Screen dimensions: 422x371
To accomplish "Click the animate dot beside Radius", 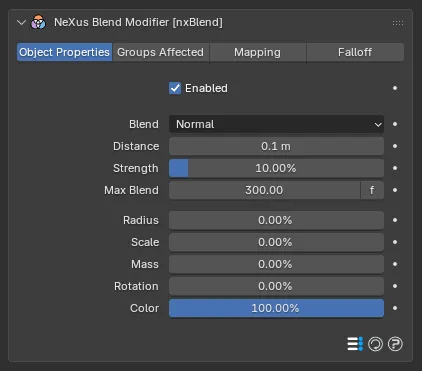I will (x=395, y=220).
